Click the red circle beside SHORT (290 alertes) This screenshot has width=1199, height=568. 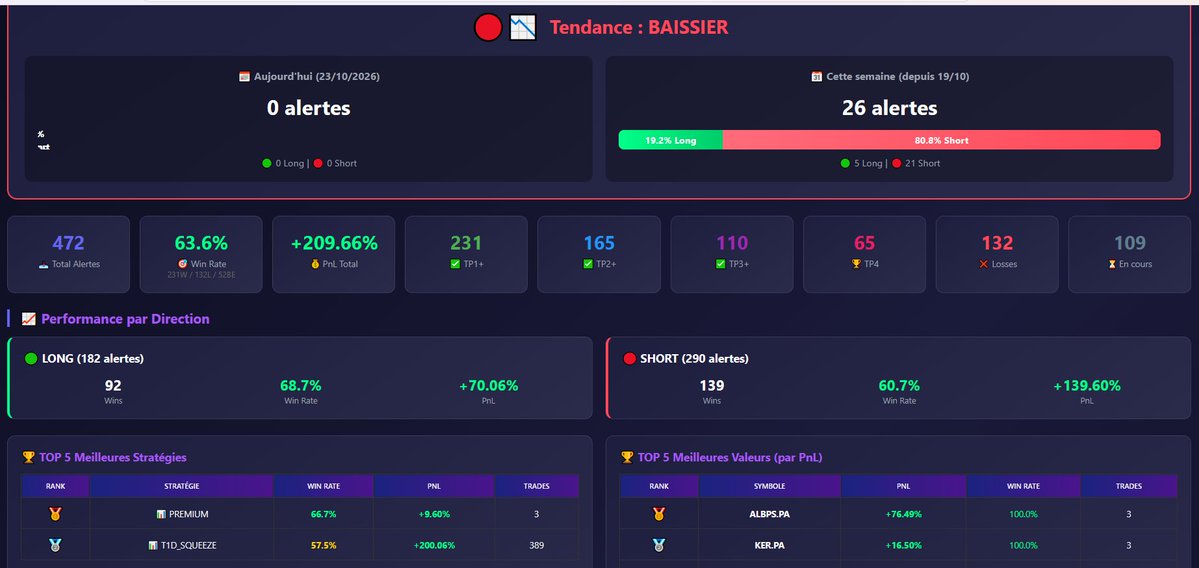pos(630,359)
